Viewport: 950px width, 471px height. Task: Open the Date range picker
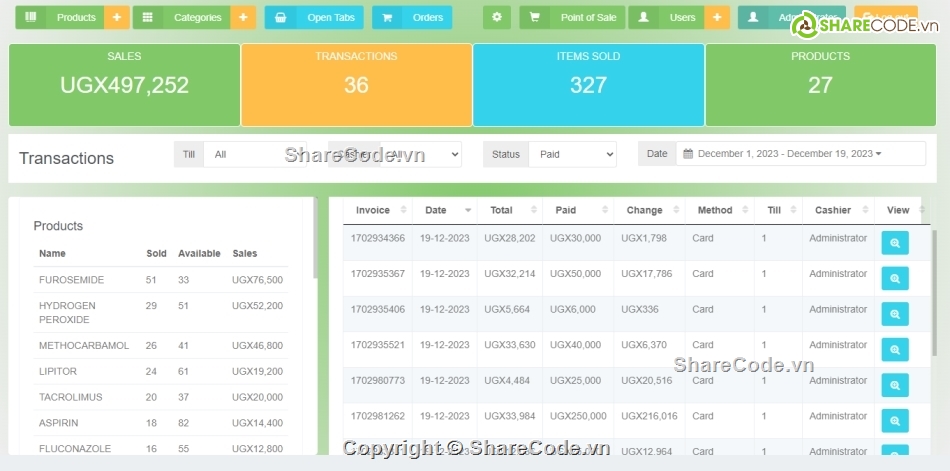800,154
